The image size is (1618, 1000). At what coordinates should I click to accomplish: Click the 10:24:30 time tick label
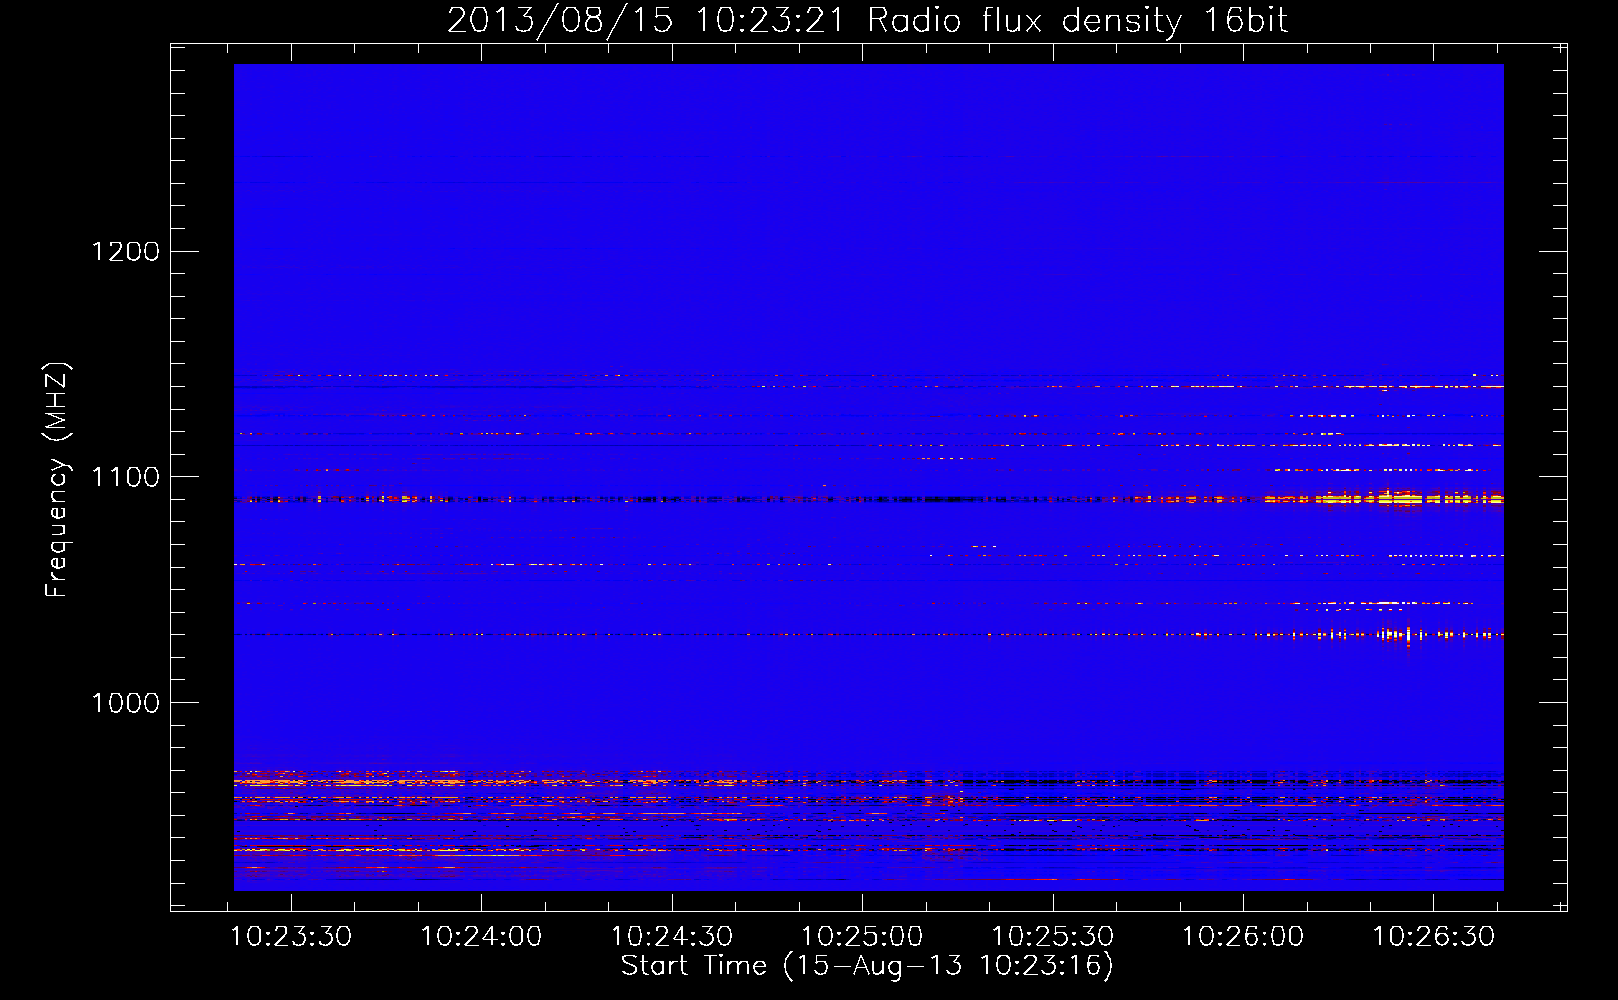(672, 937)
